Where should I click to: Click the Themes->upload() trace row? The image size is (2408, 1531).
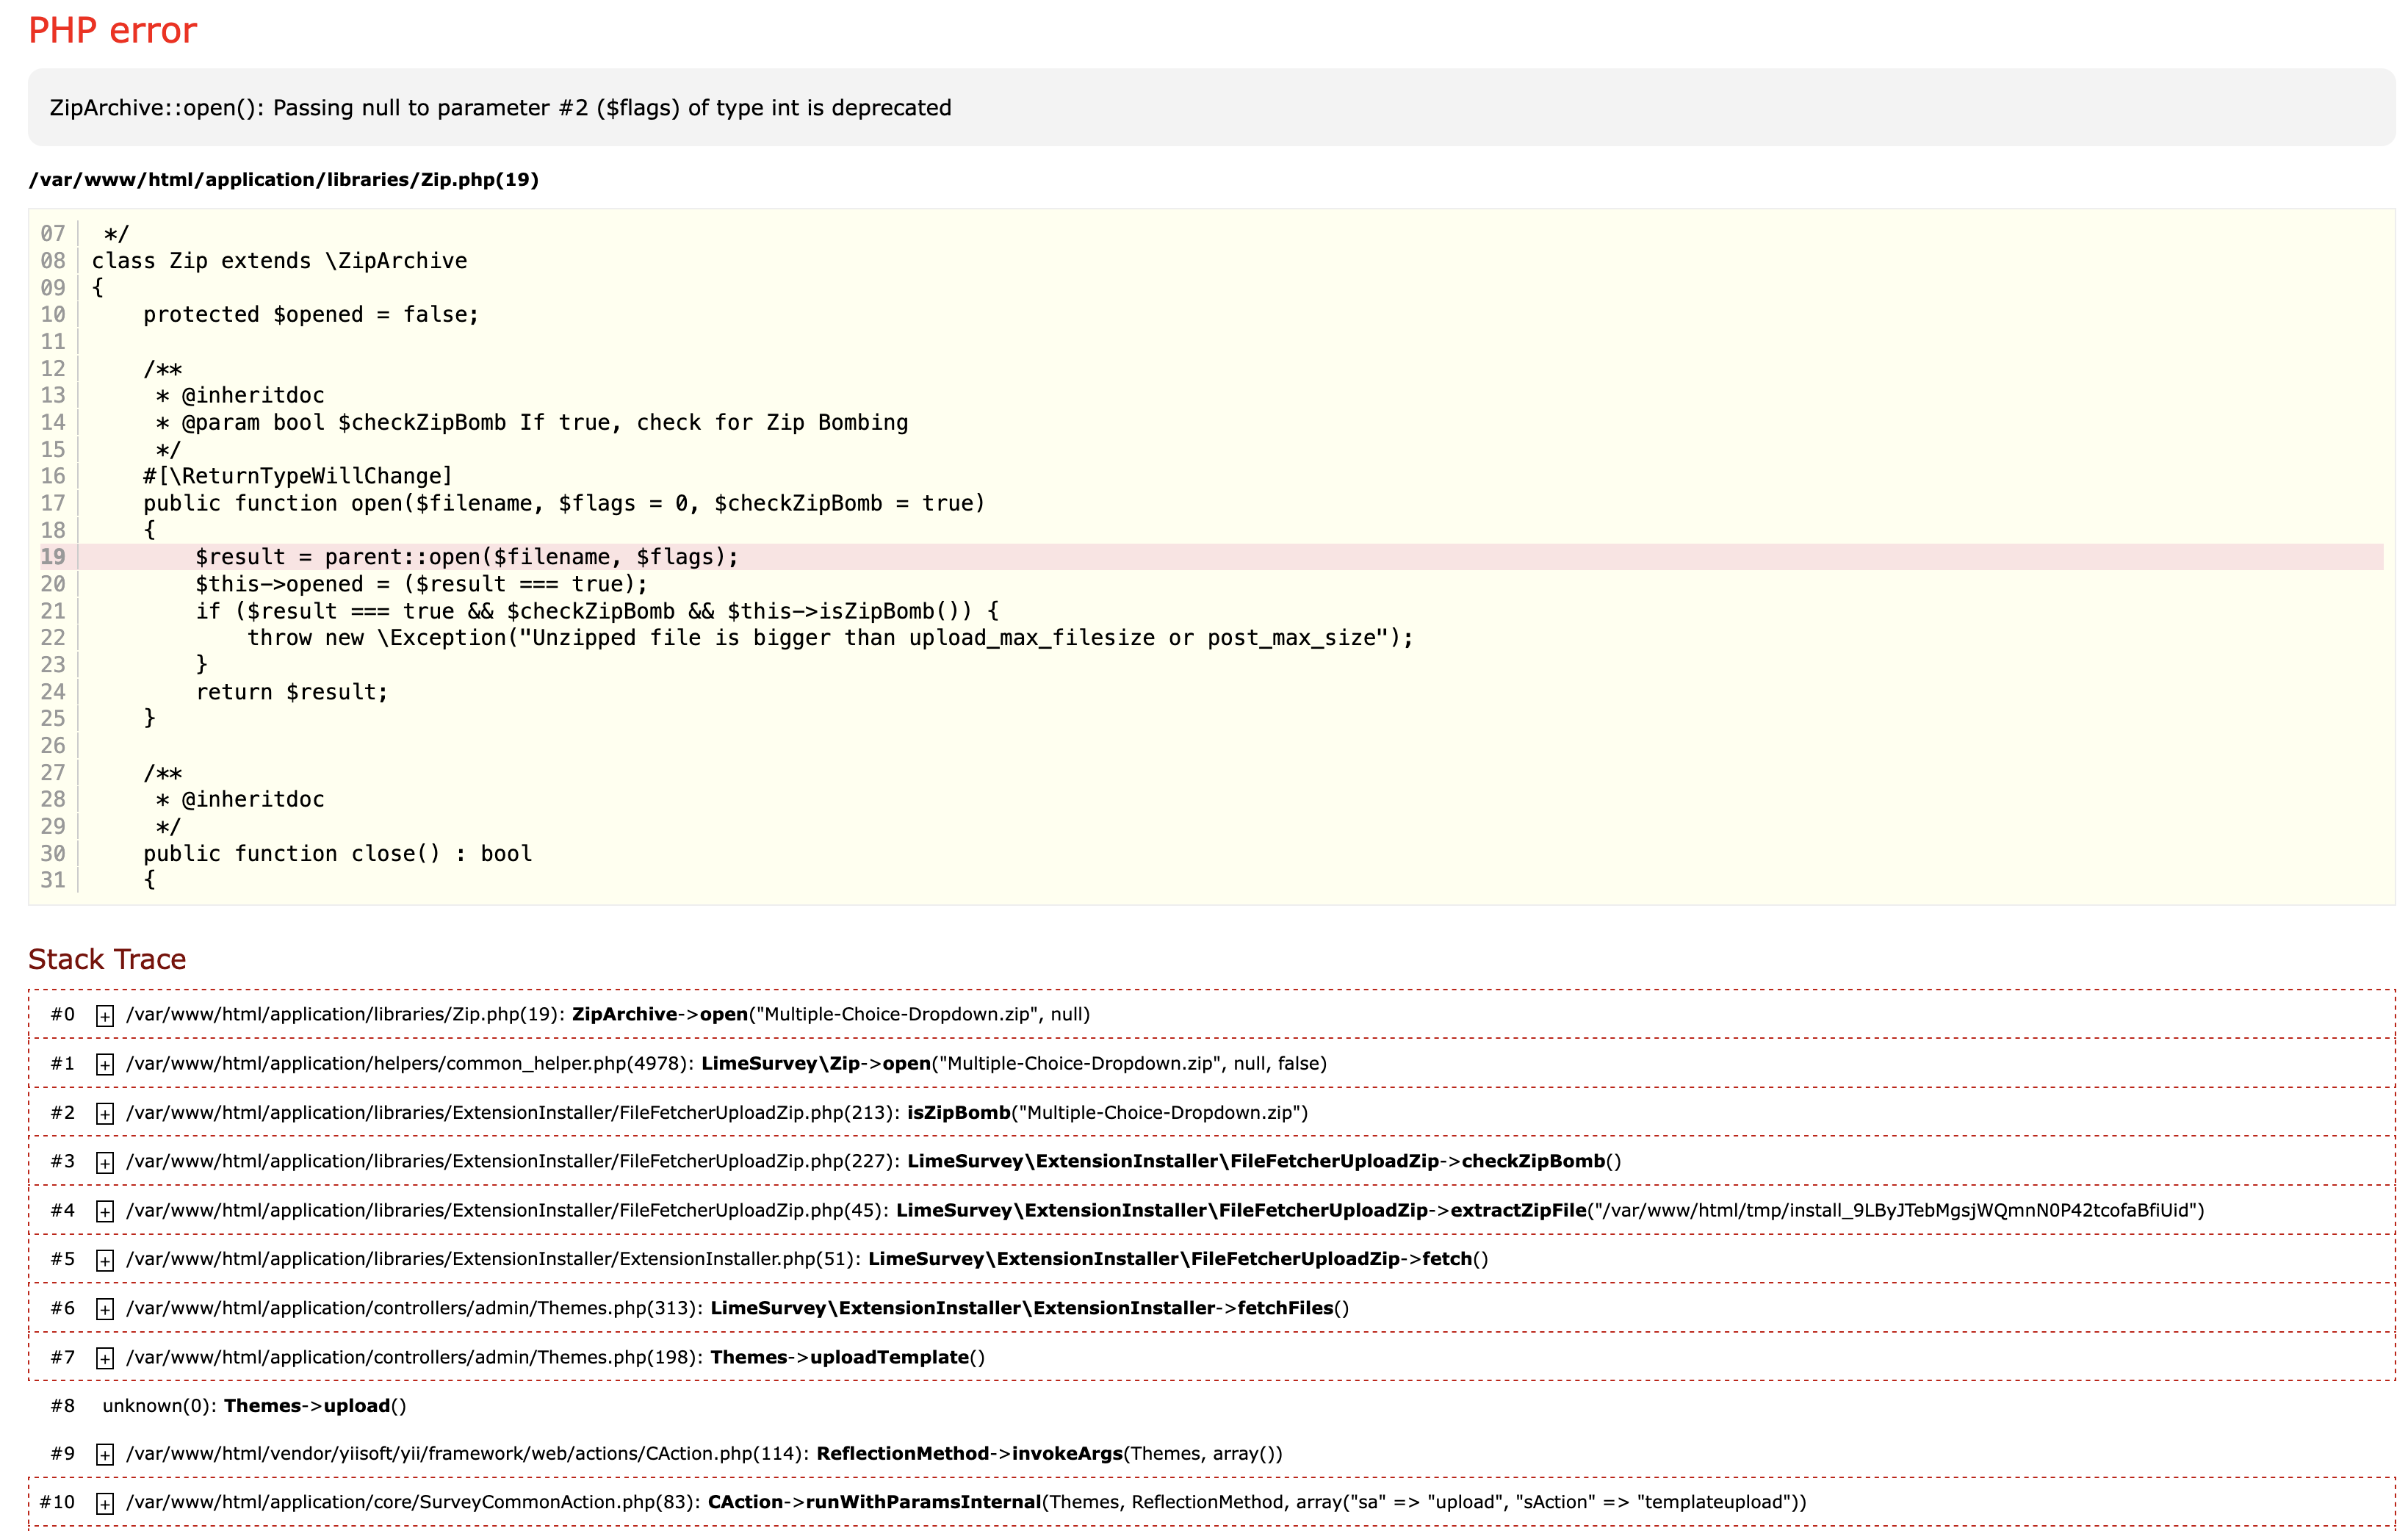point(314,1405)
